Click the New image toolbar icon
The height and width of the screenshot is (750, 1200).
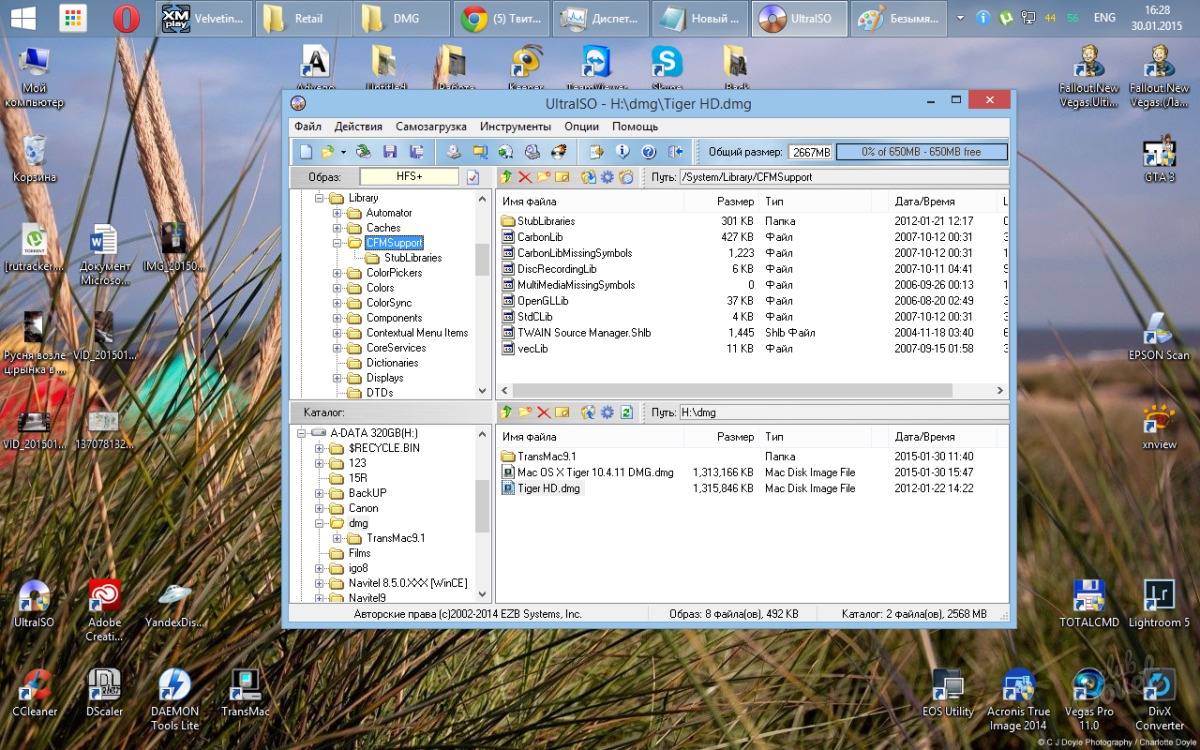point(306,152)
